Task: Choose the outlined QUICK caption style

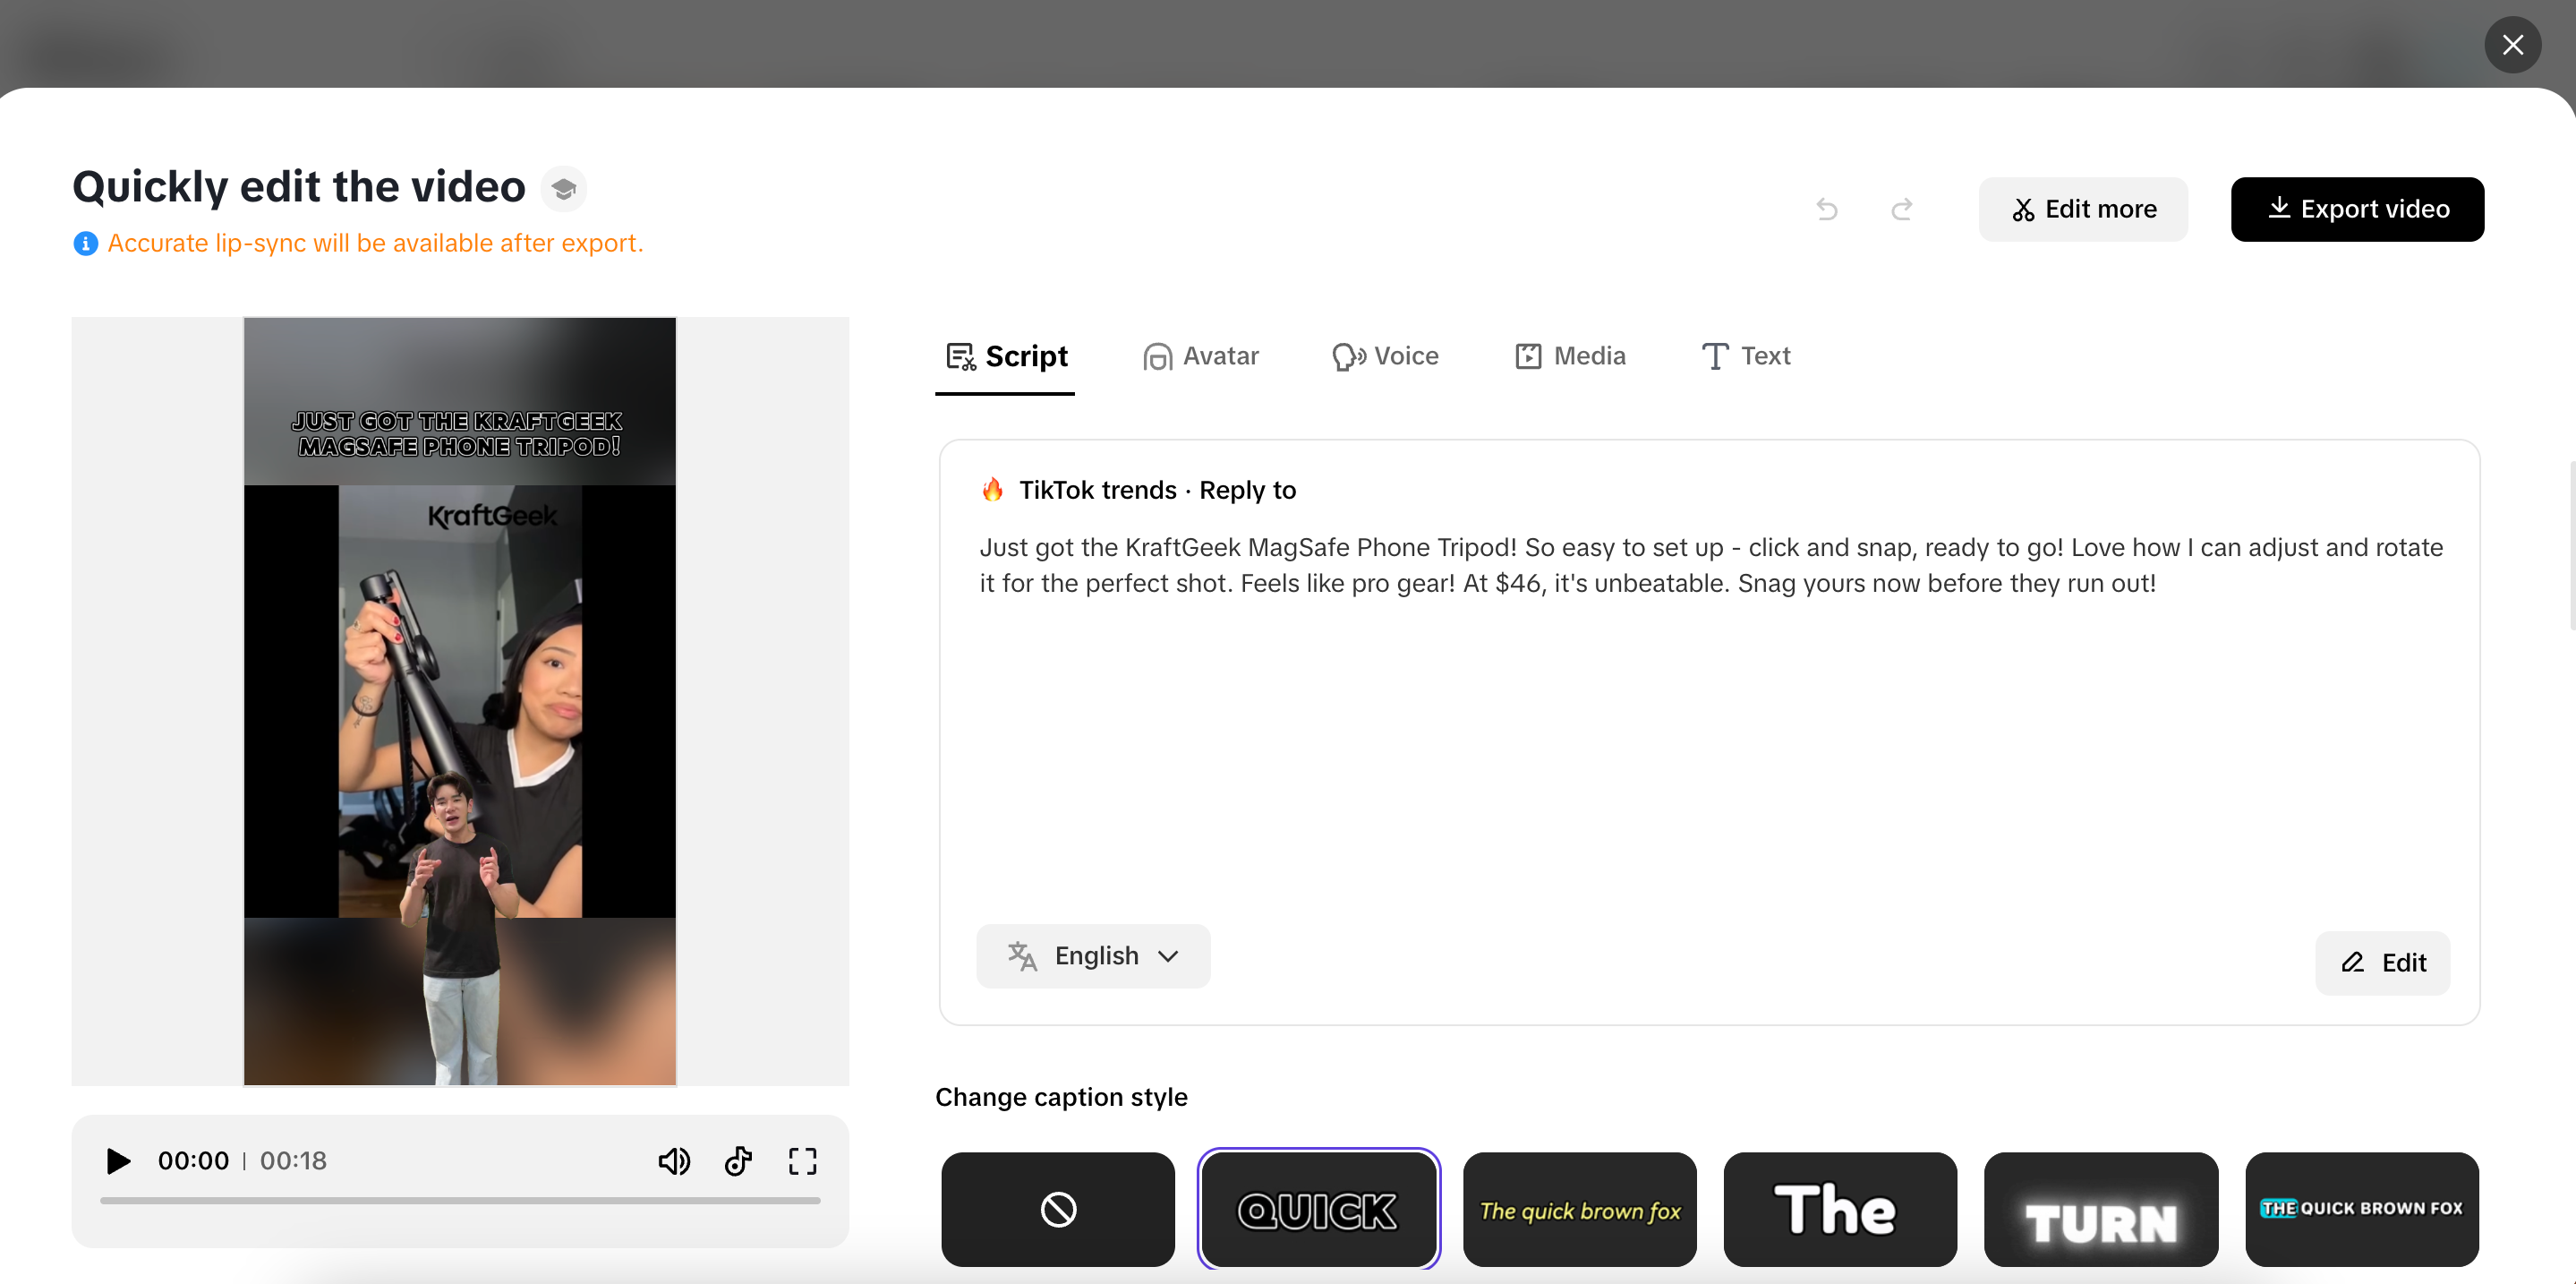Action: pos(1318,1209)
